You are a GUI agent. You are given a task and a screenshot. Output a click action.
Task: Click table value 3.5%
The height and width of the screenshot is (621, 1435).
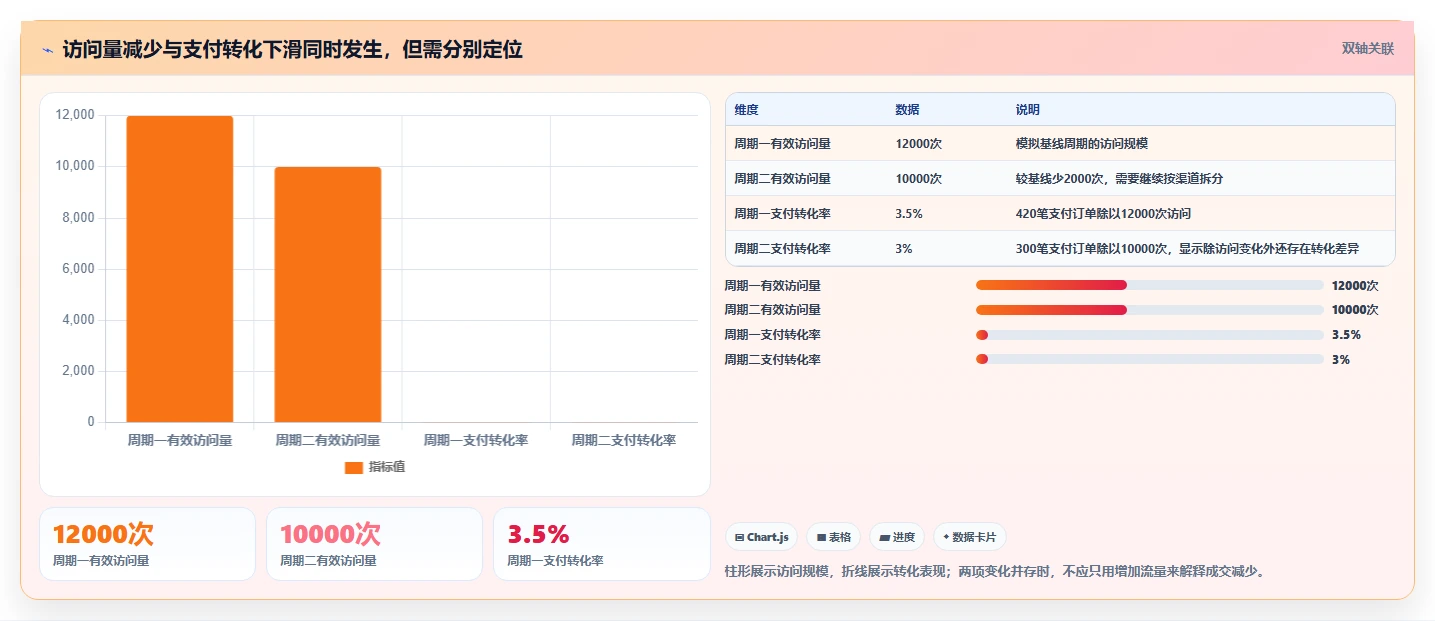pos(908,214)
